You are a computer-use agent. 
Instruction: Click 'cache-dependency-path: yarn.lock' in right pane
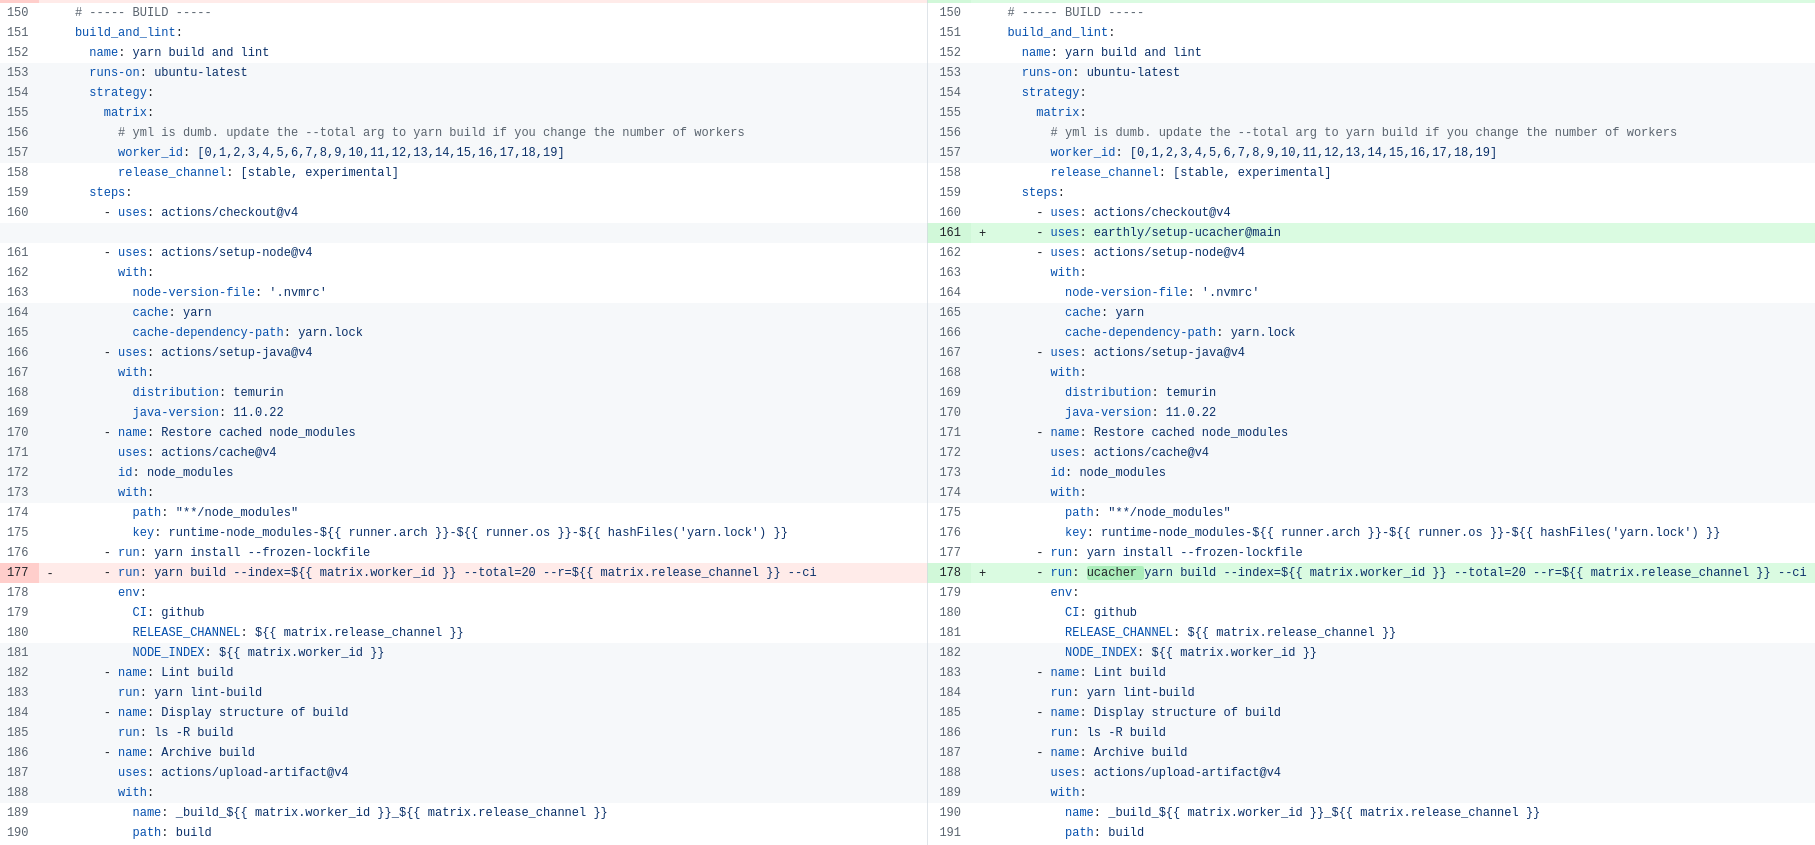(x=1180, y=332)
